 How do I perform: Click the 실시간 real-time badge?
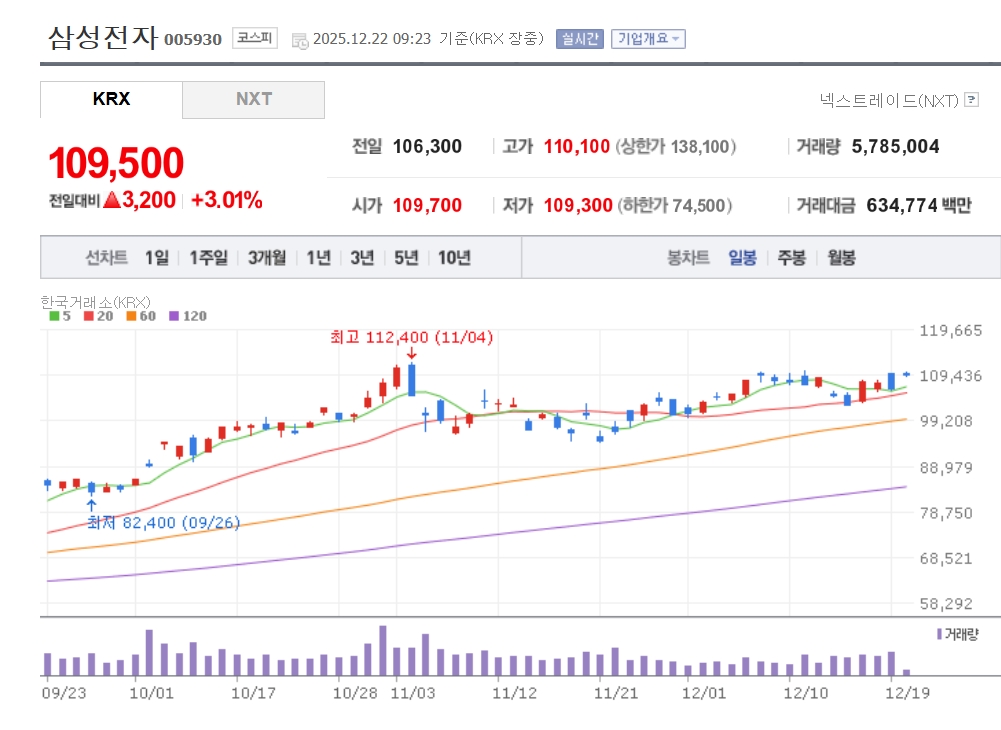pyautogui.click(x=580, y=39)
